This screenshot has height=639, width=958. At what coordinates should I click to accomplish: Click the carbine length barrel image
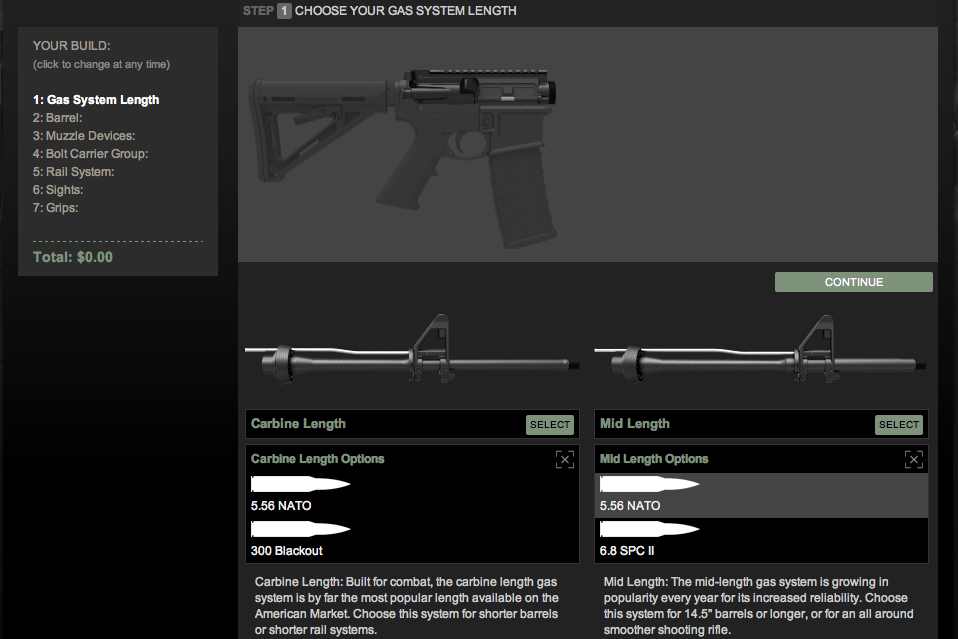click(x=412, y=350)
